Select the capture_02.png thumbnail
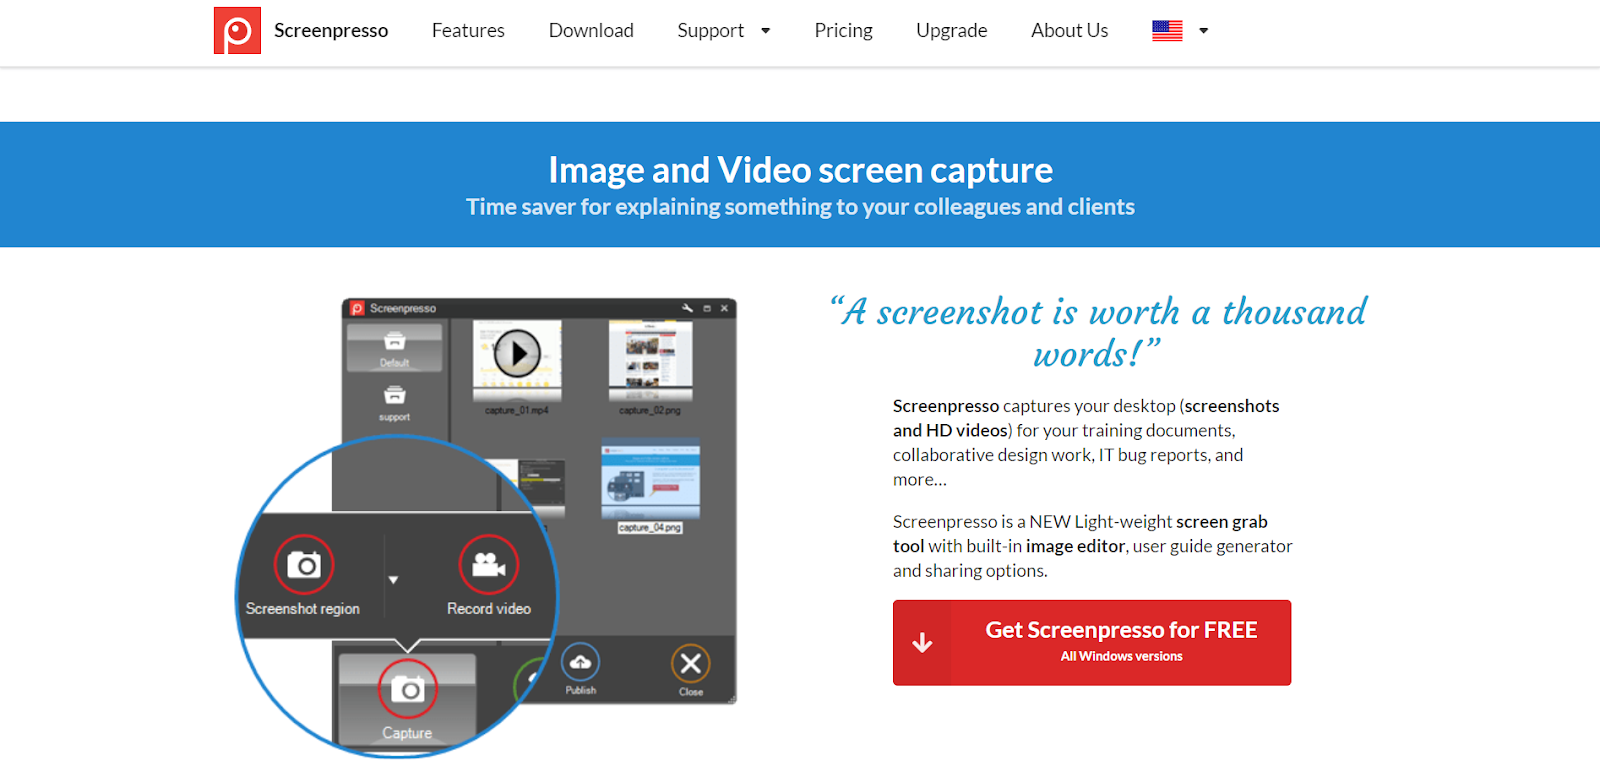1600x761 pixels. click(x=650, y=360)
